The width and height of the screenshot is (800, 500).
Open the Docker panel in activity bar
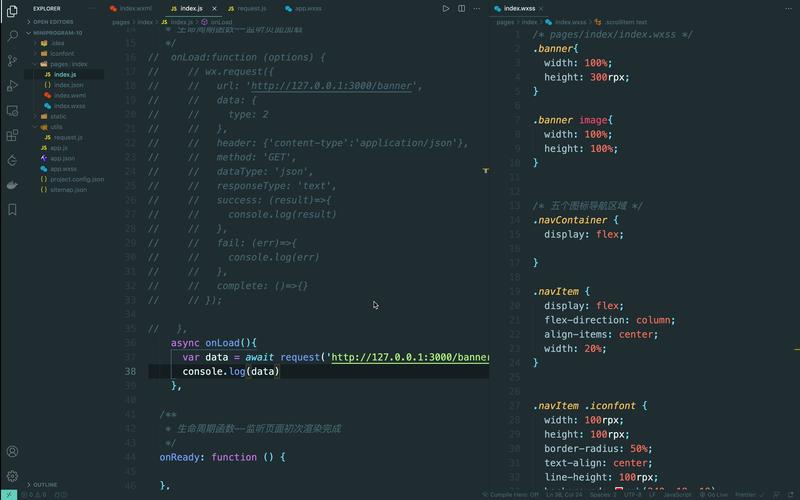pyautogui.click(x=12, y=185)
